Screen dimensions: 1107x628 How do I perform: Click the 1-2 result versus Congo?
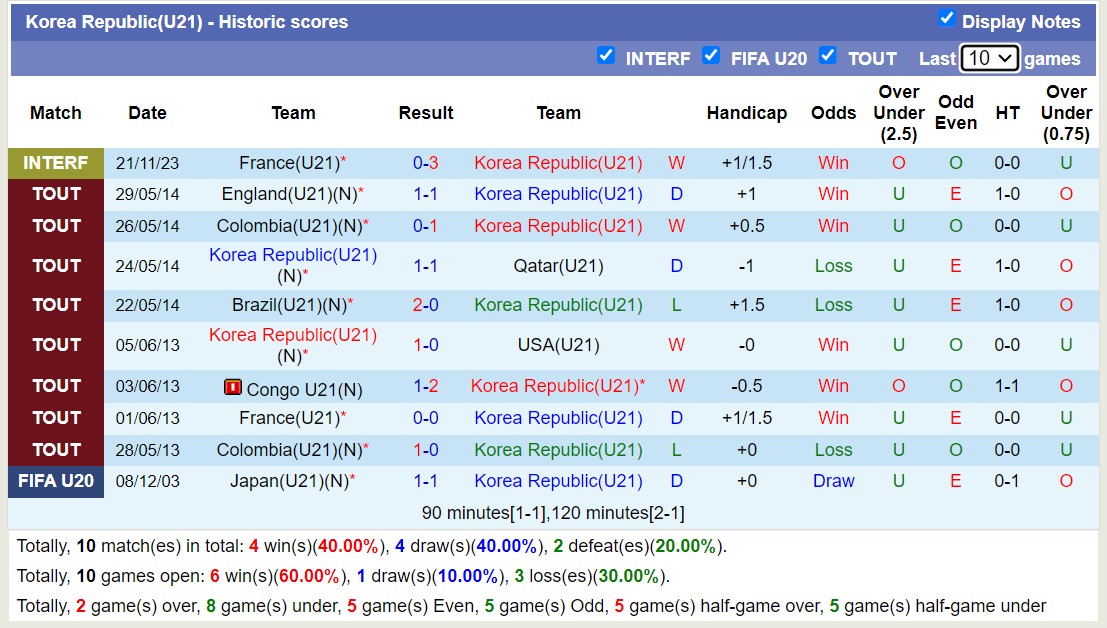(x=426, y=386)
